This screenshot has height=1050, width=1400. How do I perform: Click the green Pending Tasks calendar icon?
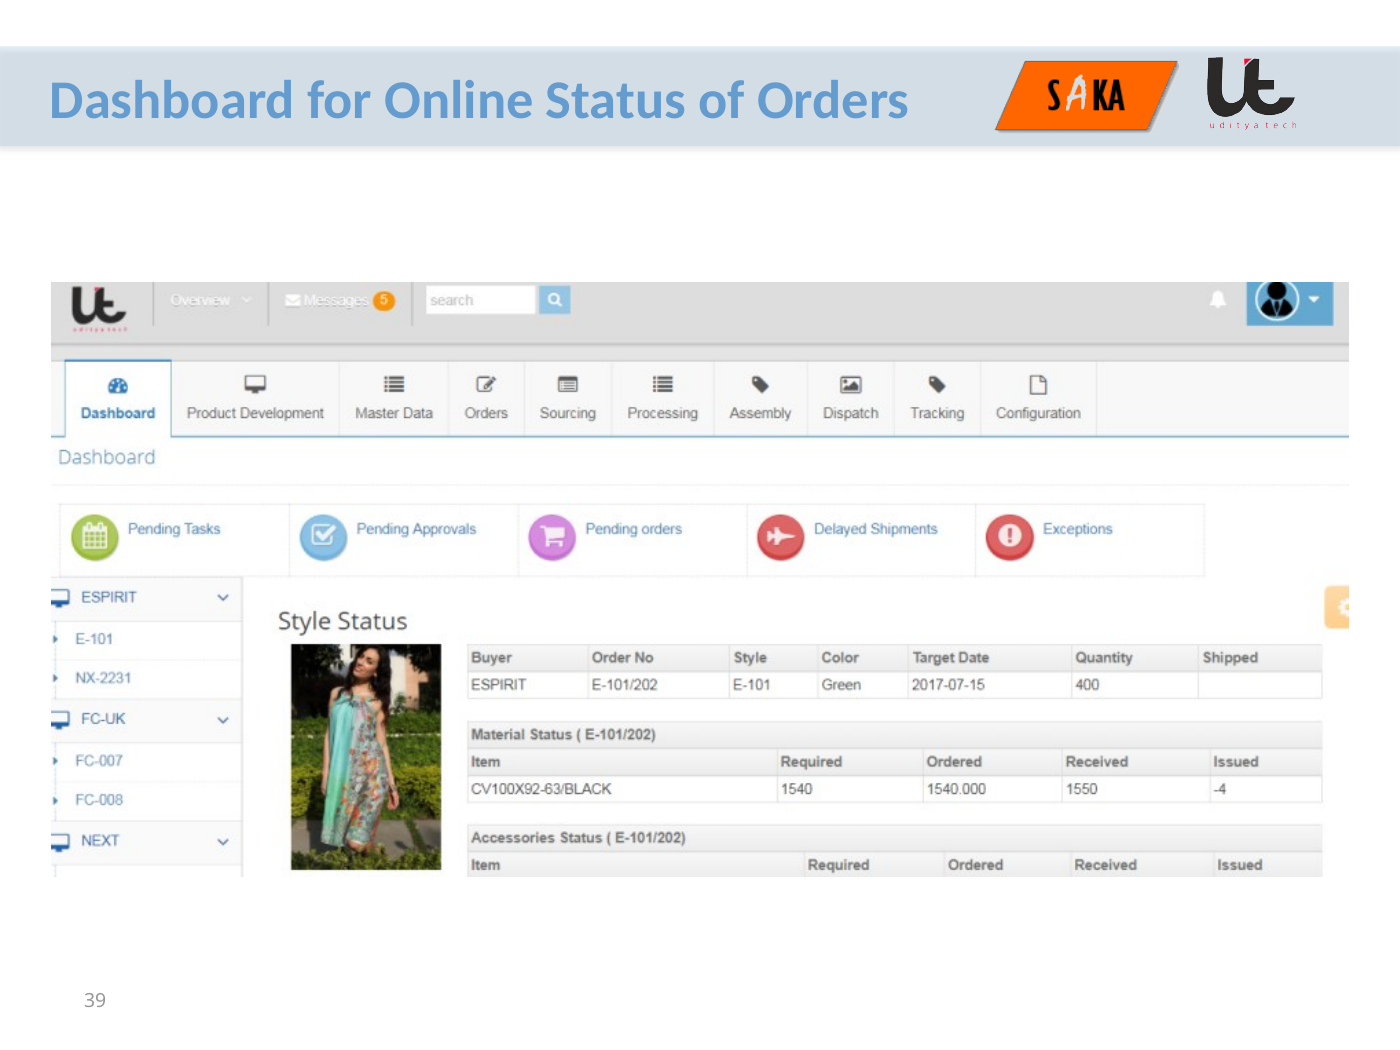pos(95,537)
